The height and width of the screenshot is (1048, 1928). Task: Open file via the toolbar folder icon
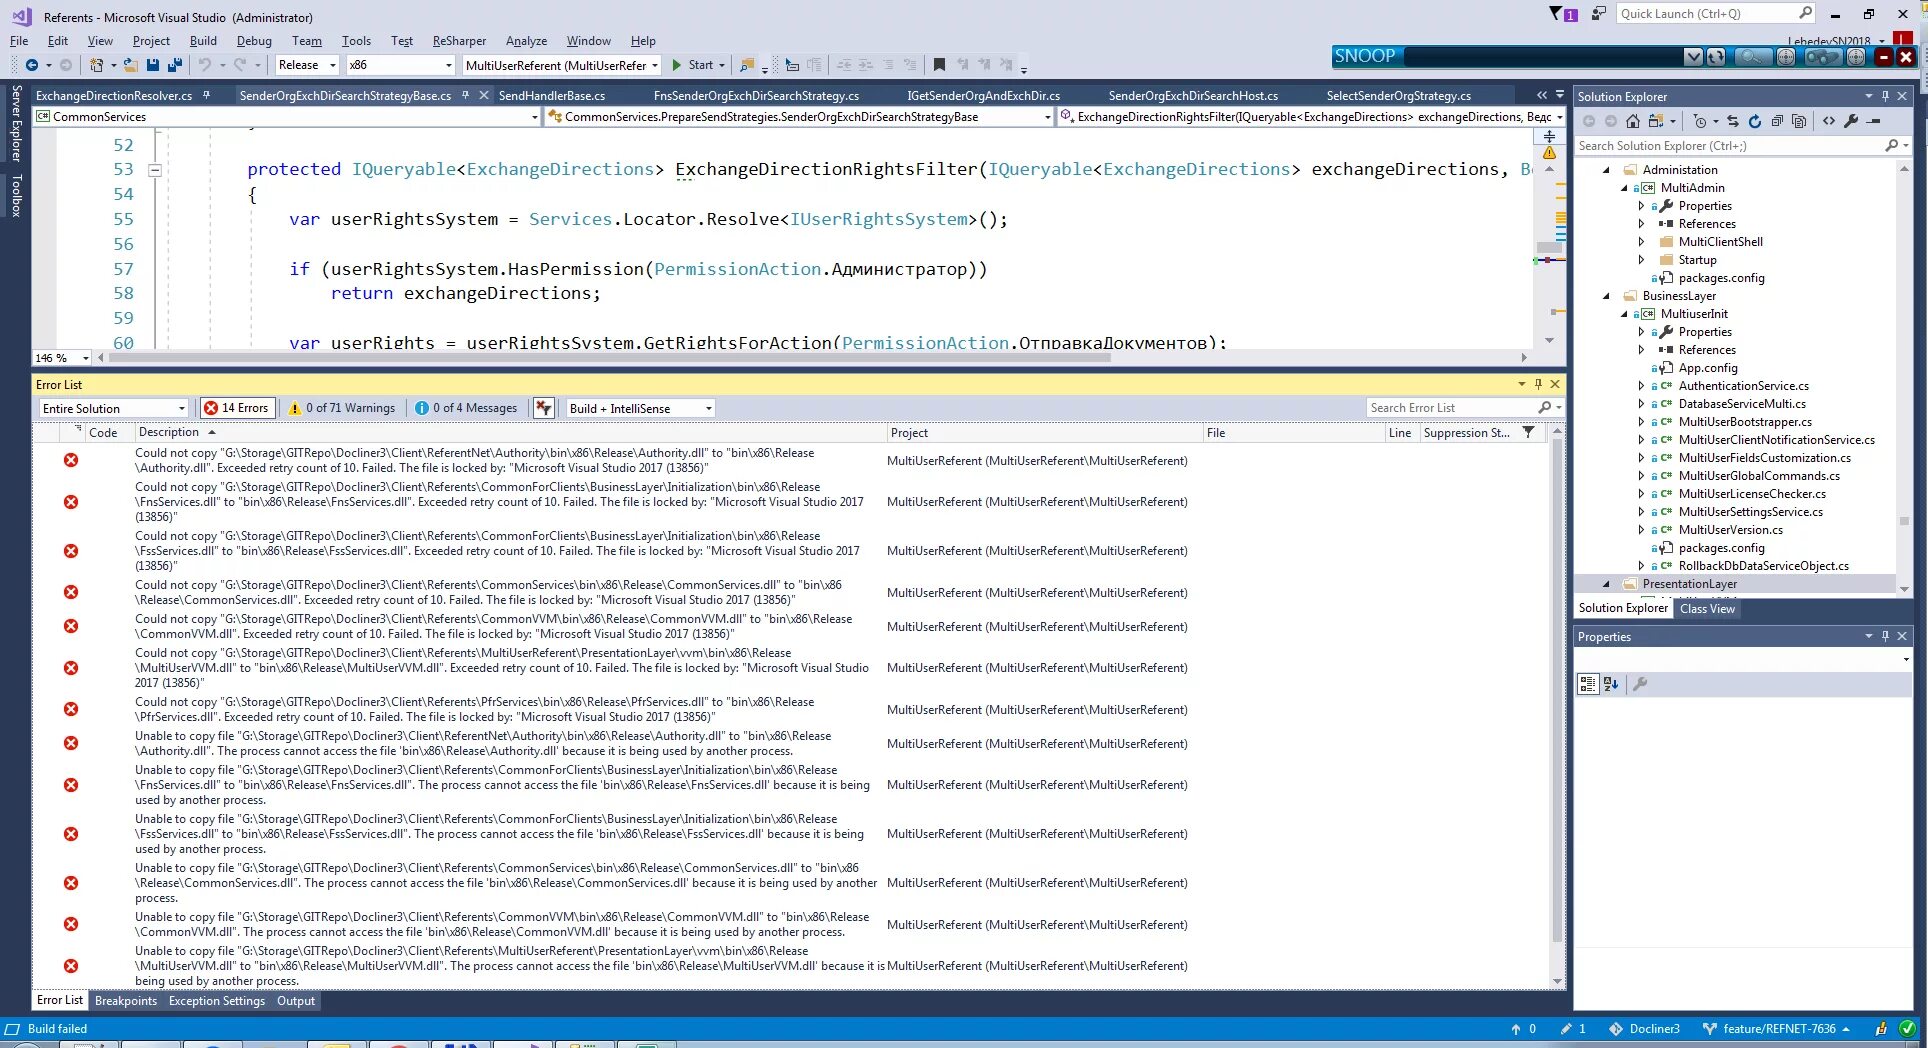point(130,65)
